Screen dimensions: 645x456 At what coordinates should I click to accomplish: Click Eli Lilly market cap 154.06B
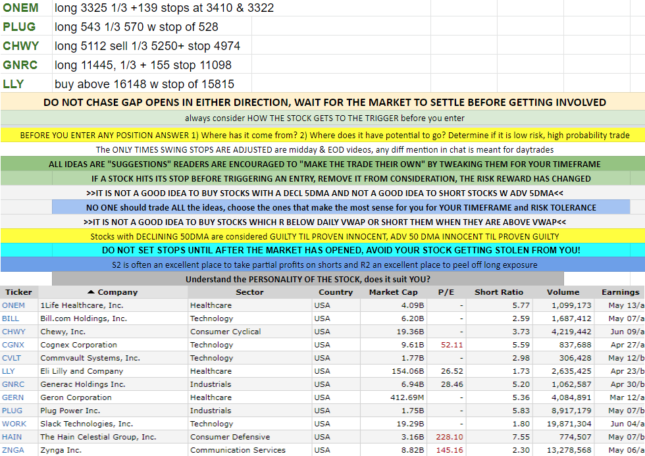click(408, 371)
